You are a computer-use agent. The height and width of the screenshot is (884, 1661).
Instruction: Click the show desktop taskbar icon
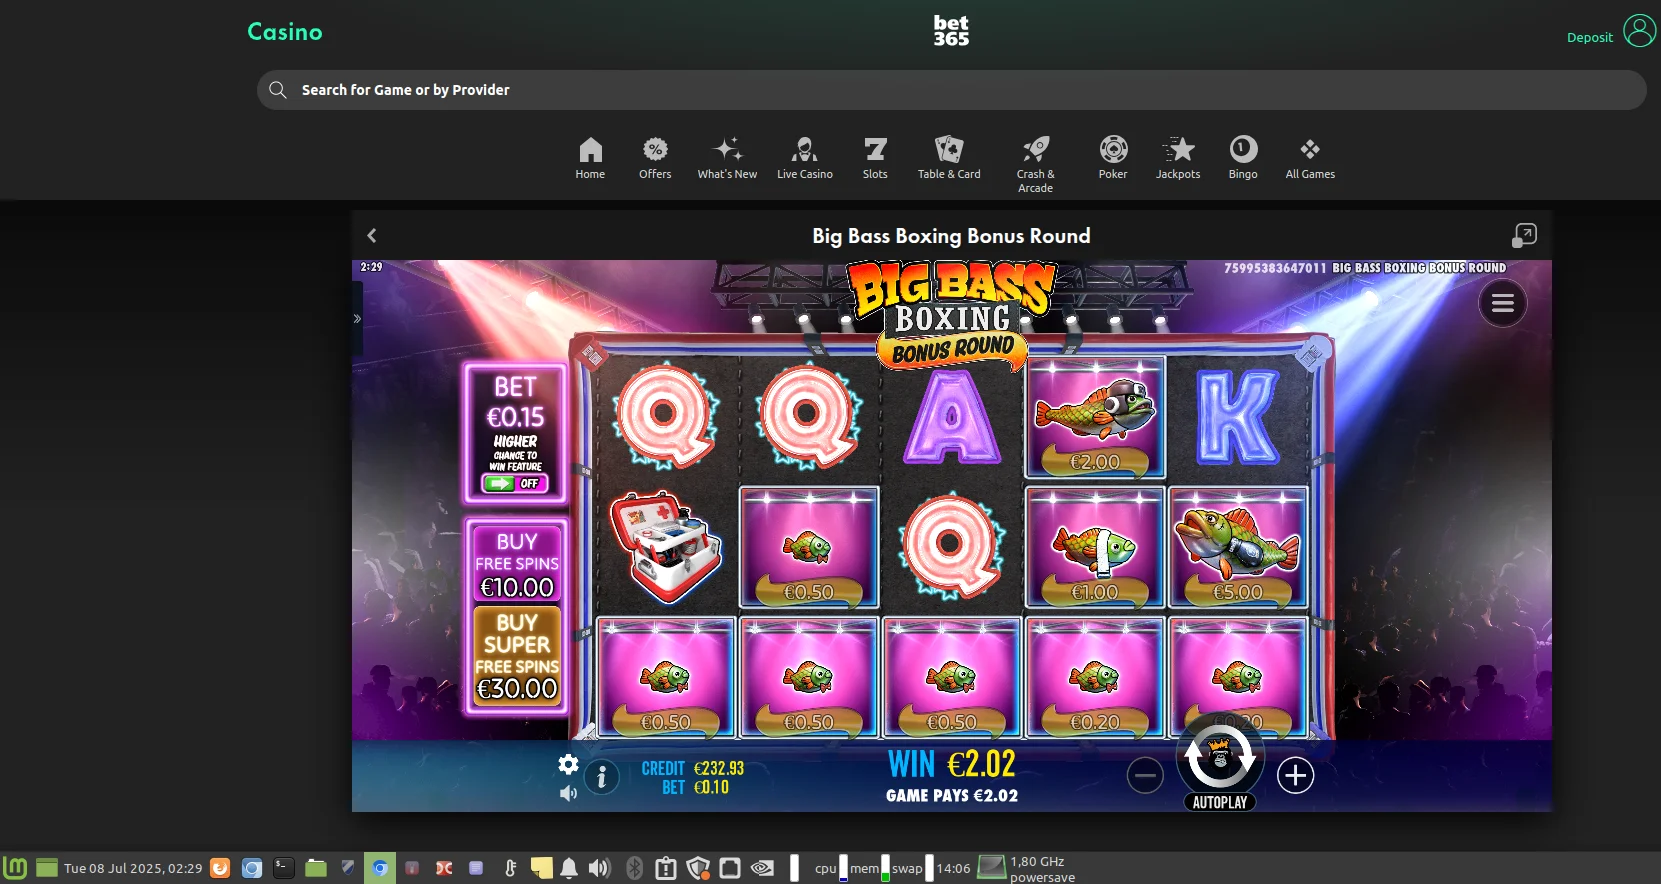[x=47, y=868]
